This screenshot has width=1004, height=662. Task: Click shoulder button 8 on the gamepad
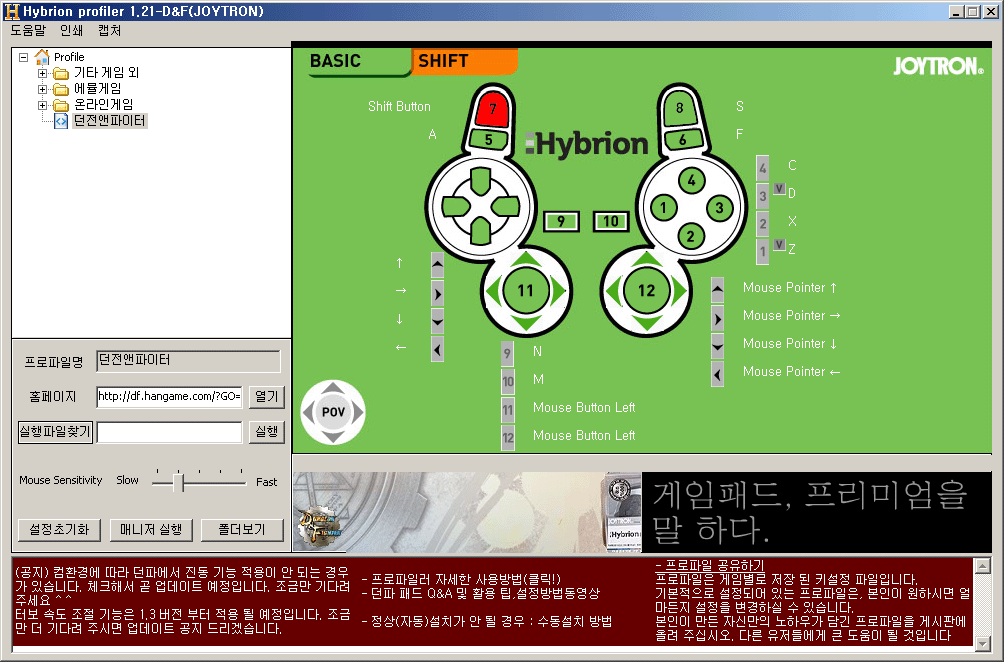(x=679, y=108)
